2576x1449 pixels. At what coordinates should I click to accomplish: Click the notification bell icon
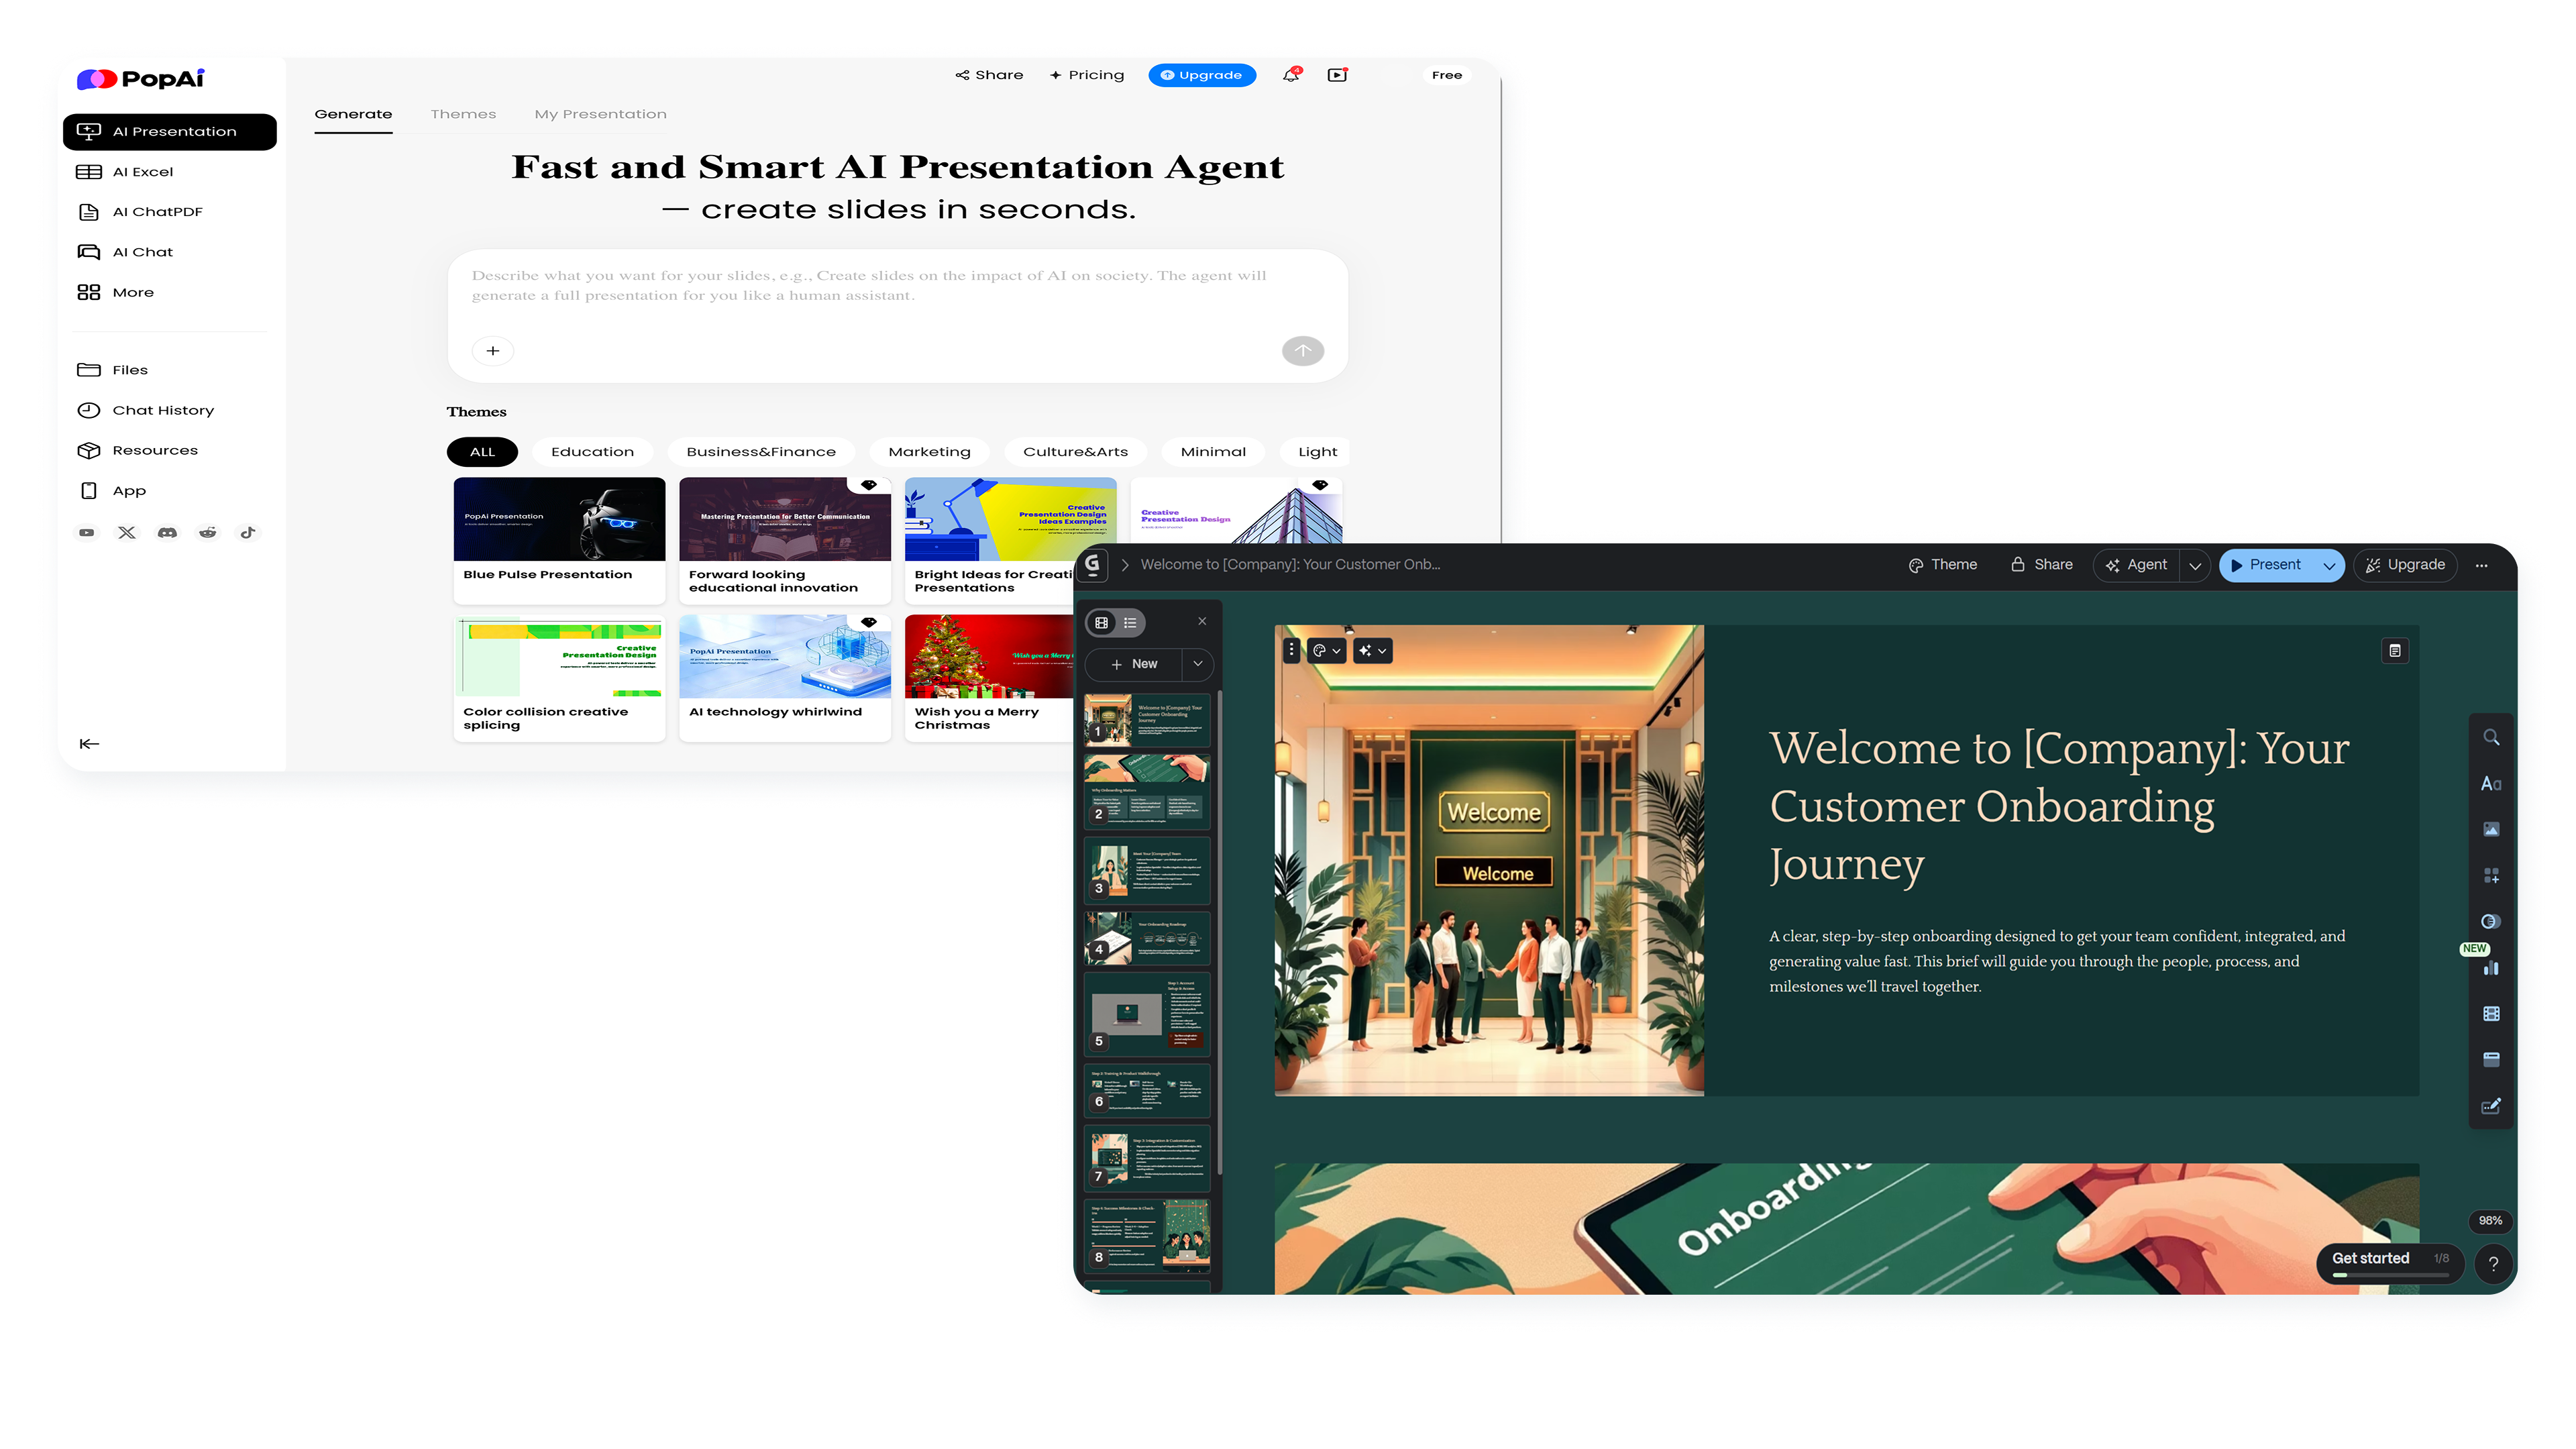click(x=1290, y=75)
